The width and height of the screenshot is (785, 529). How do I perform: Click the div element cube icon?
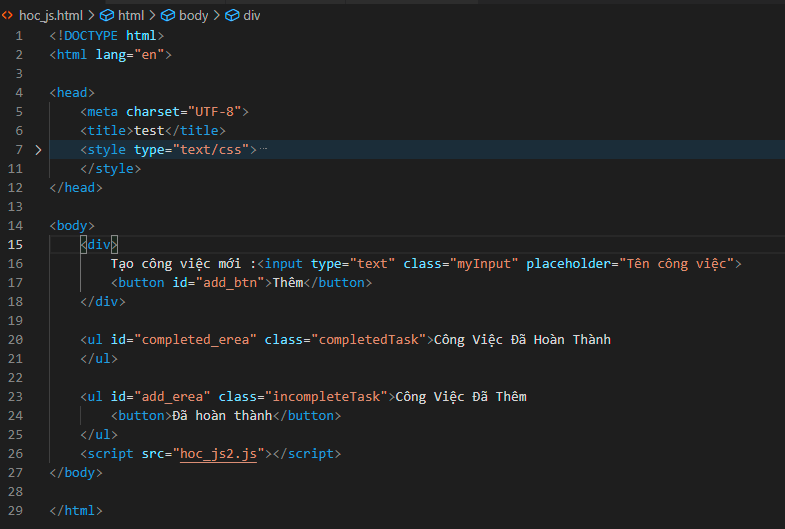coord(232,16)
